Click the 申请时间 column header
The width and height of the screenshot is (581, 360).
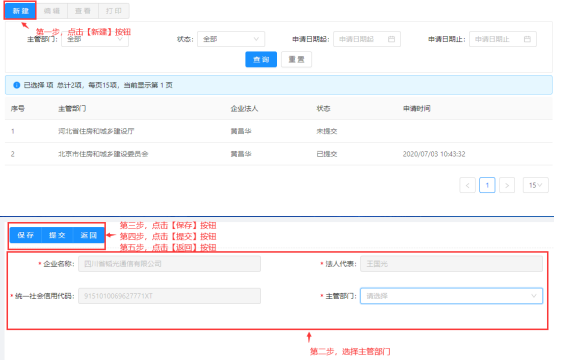coord(416,109)
